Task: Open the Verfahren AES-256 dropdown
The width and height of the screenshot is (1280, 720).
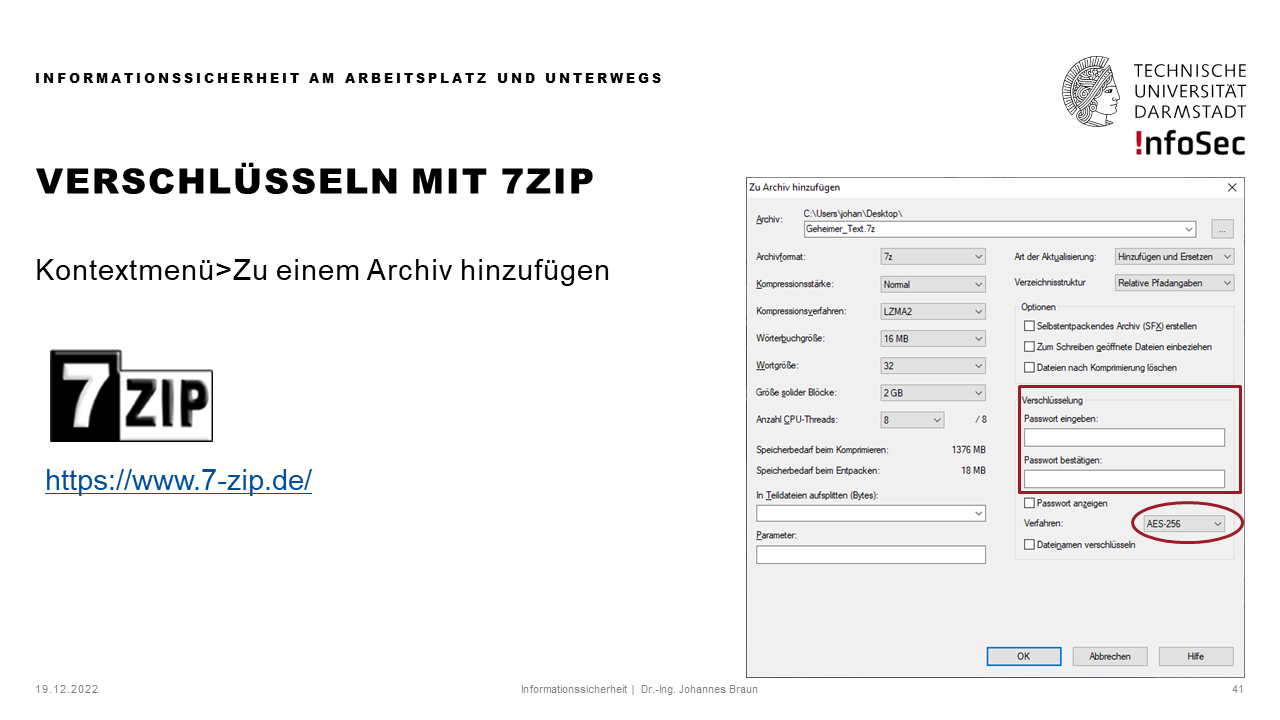Action: [1184, 524]
